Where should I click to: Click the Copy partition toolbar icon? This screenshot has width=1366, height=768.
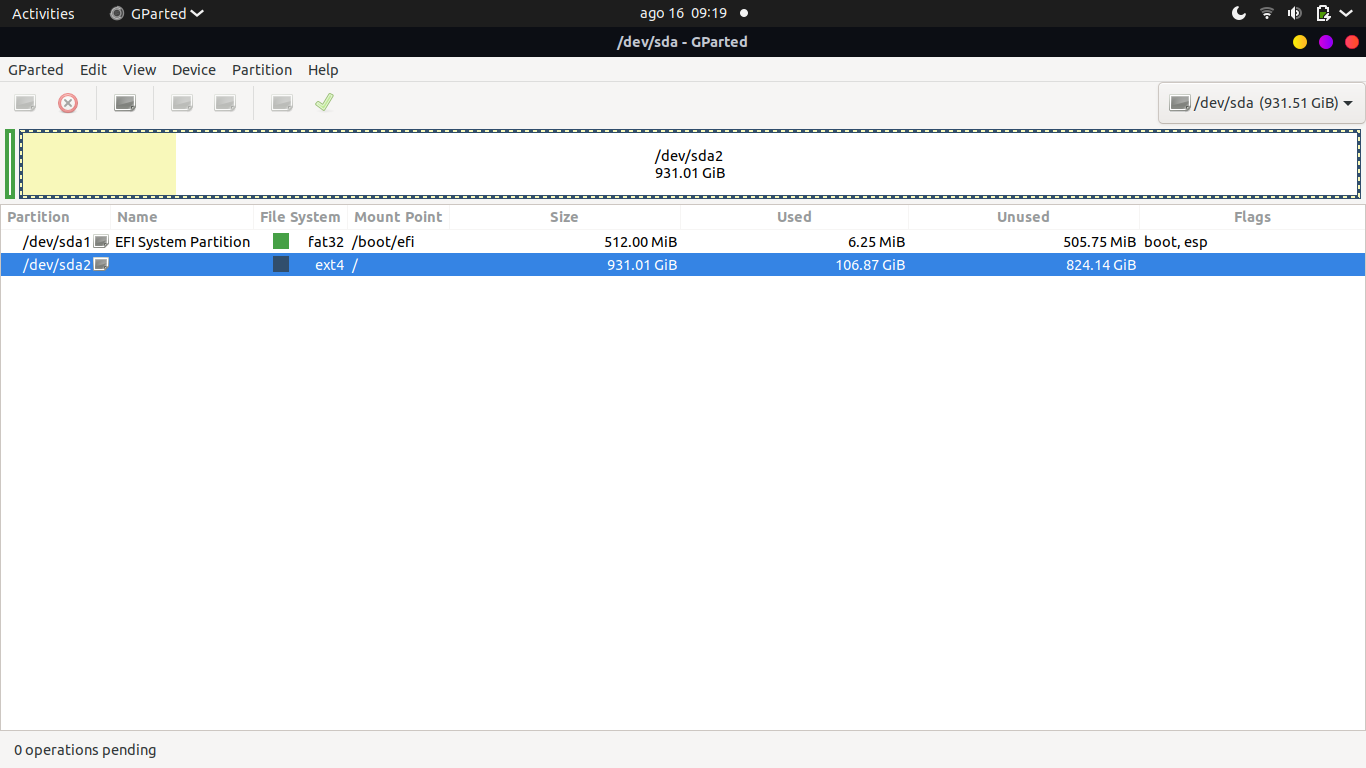(182, 103)
